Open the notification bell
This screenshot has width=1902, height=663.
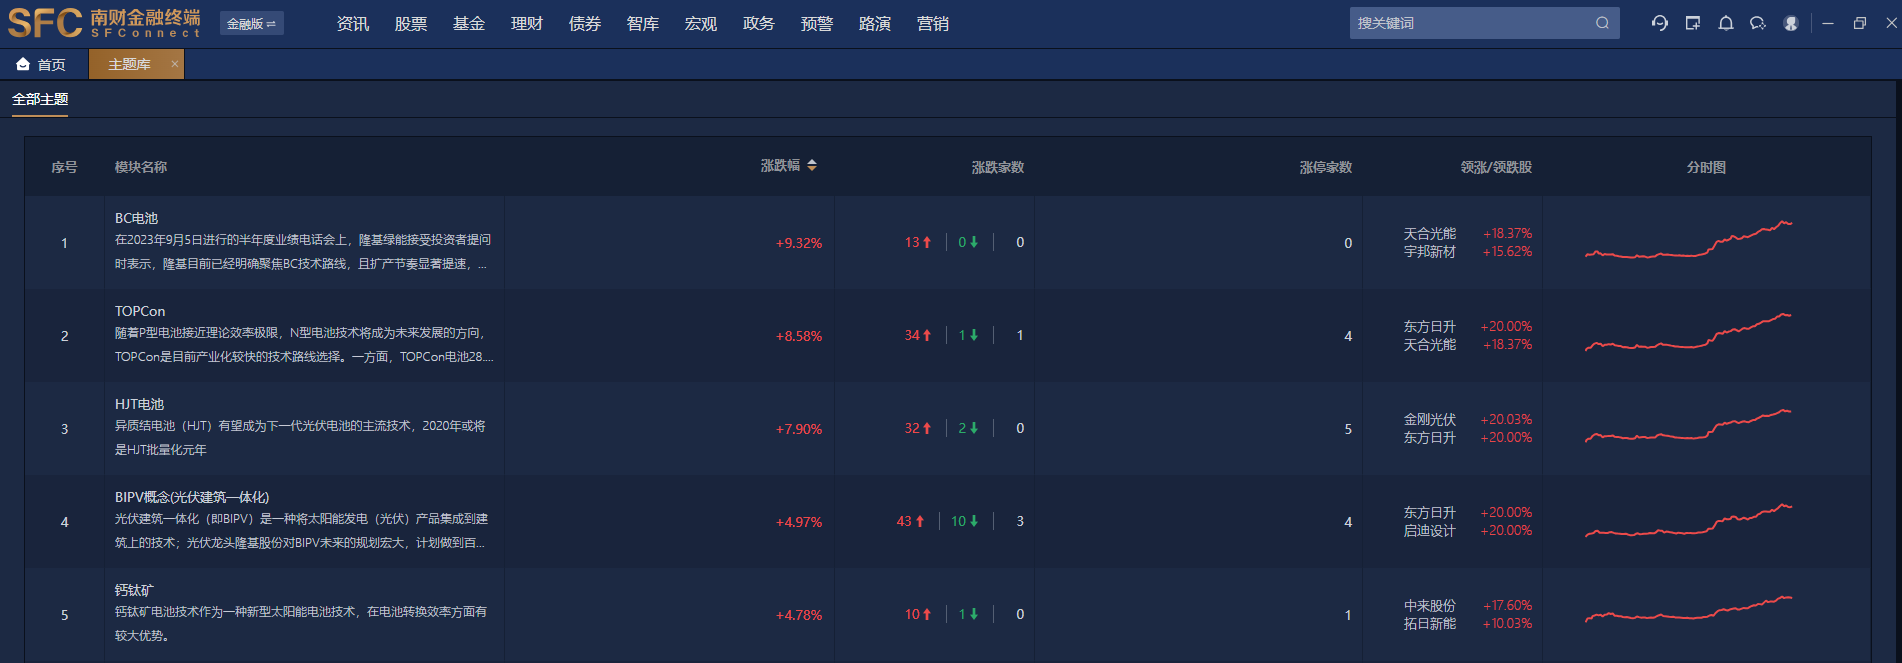tap(1726, 23)
